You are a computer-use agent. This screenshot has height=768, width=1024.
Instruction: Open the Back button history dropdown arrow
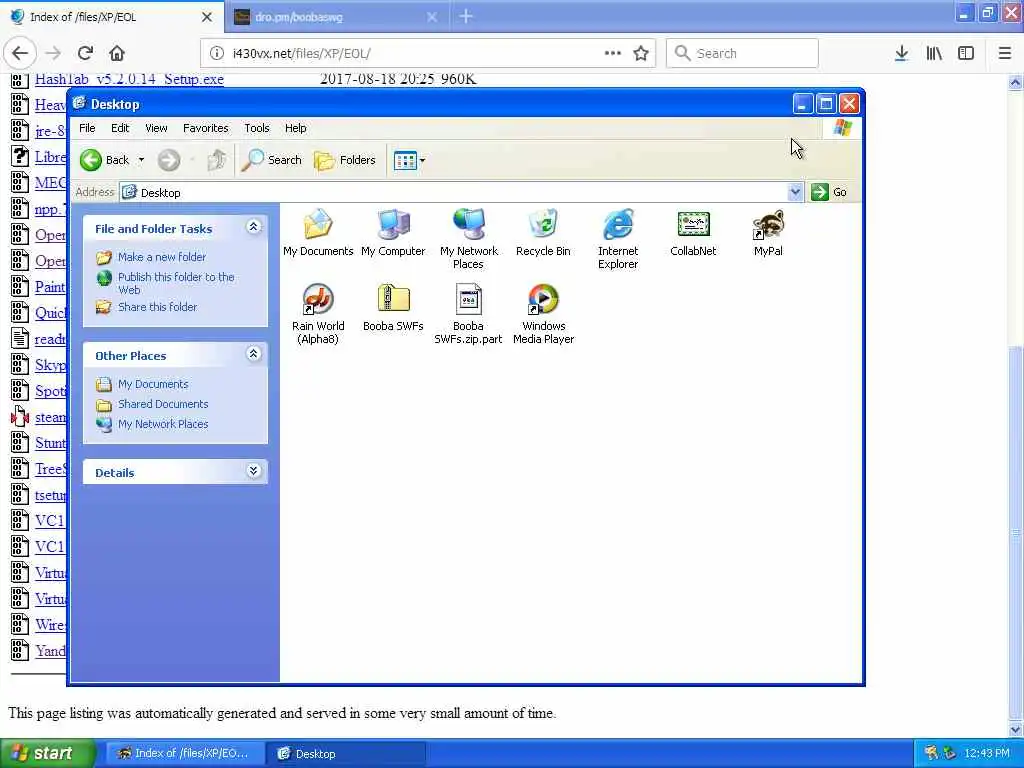point(141,160)
